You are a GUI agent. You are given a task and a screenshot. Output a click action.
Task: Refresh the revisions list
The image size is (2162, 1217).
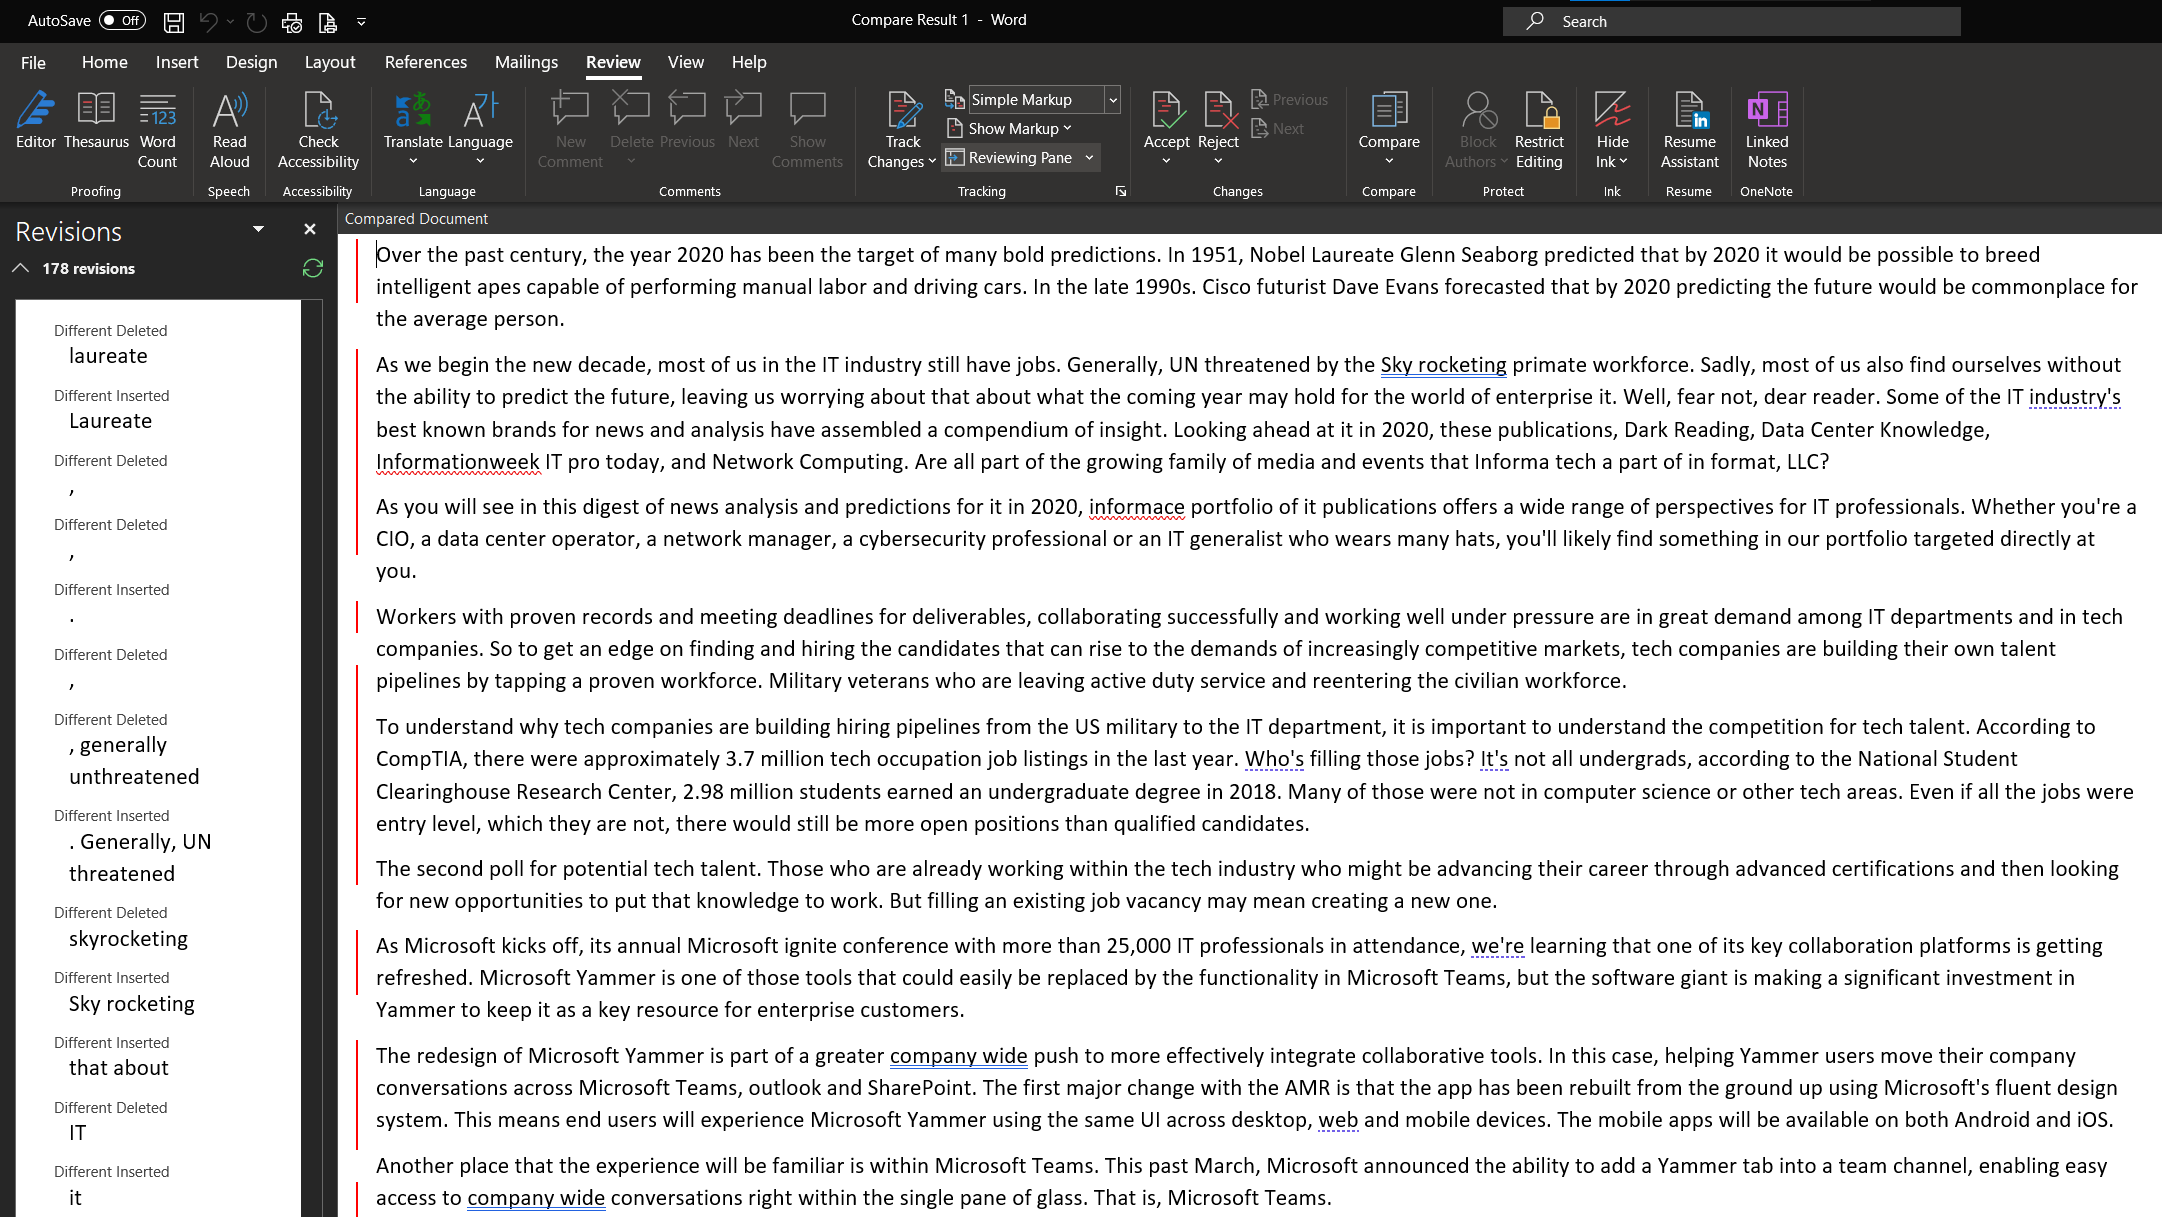(312, 268)
